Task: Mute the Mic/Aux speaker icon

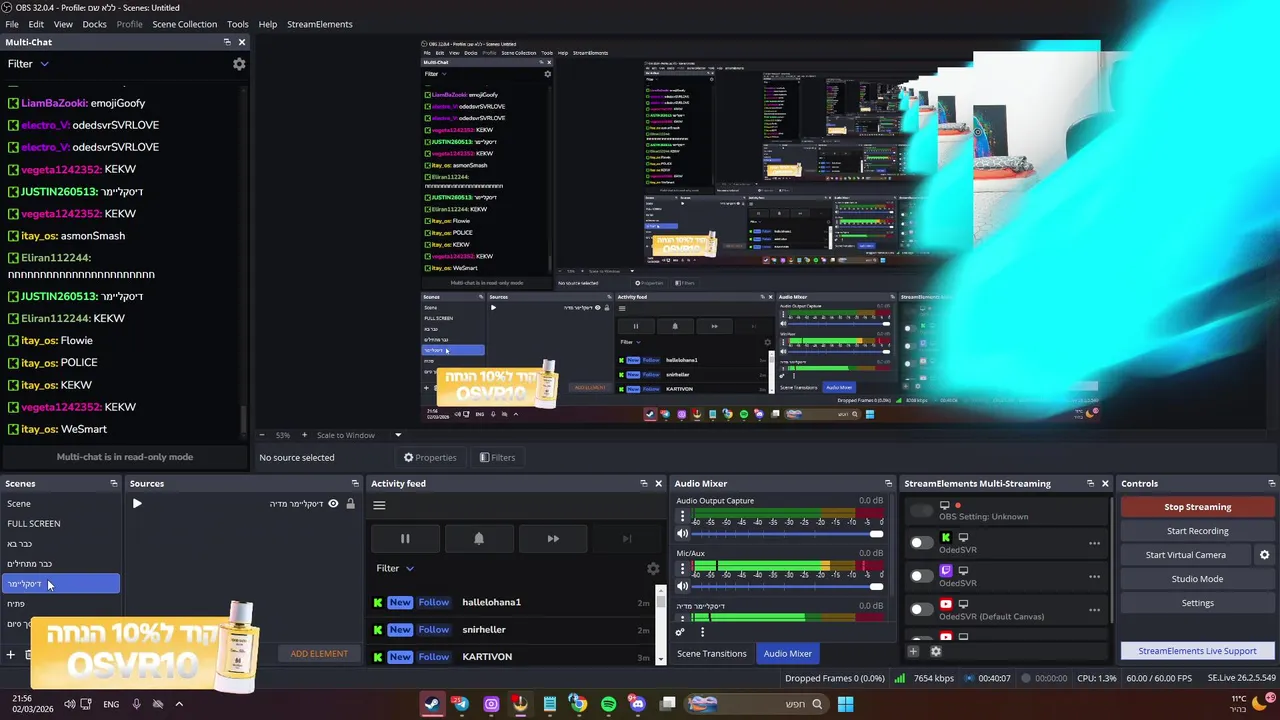Action: coord(683,586)
